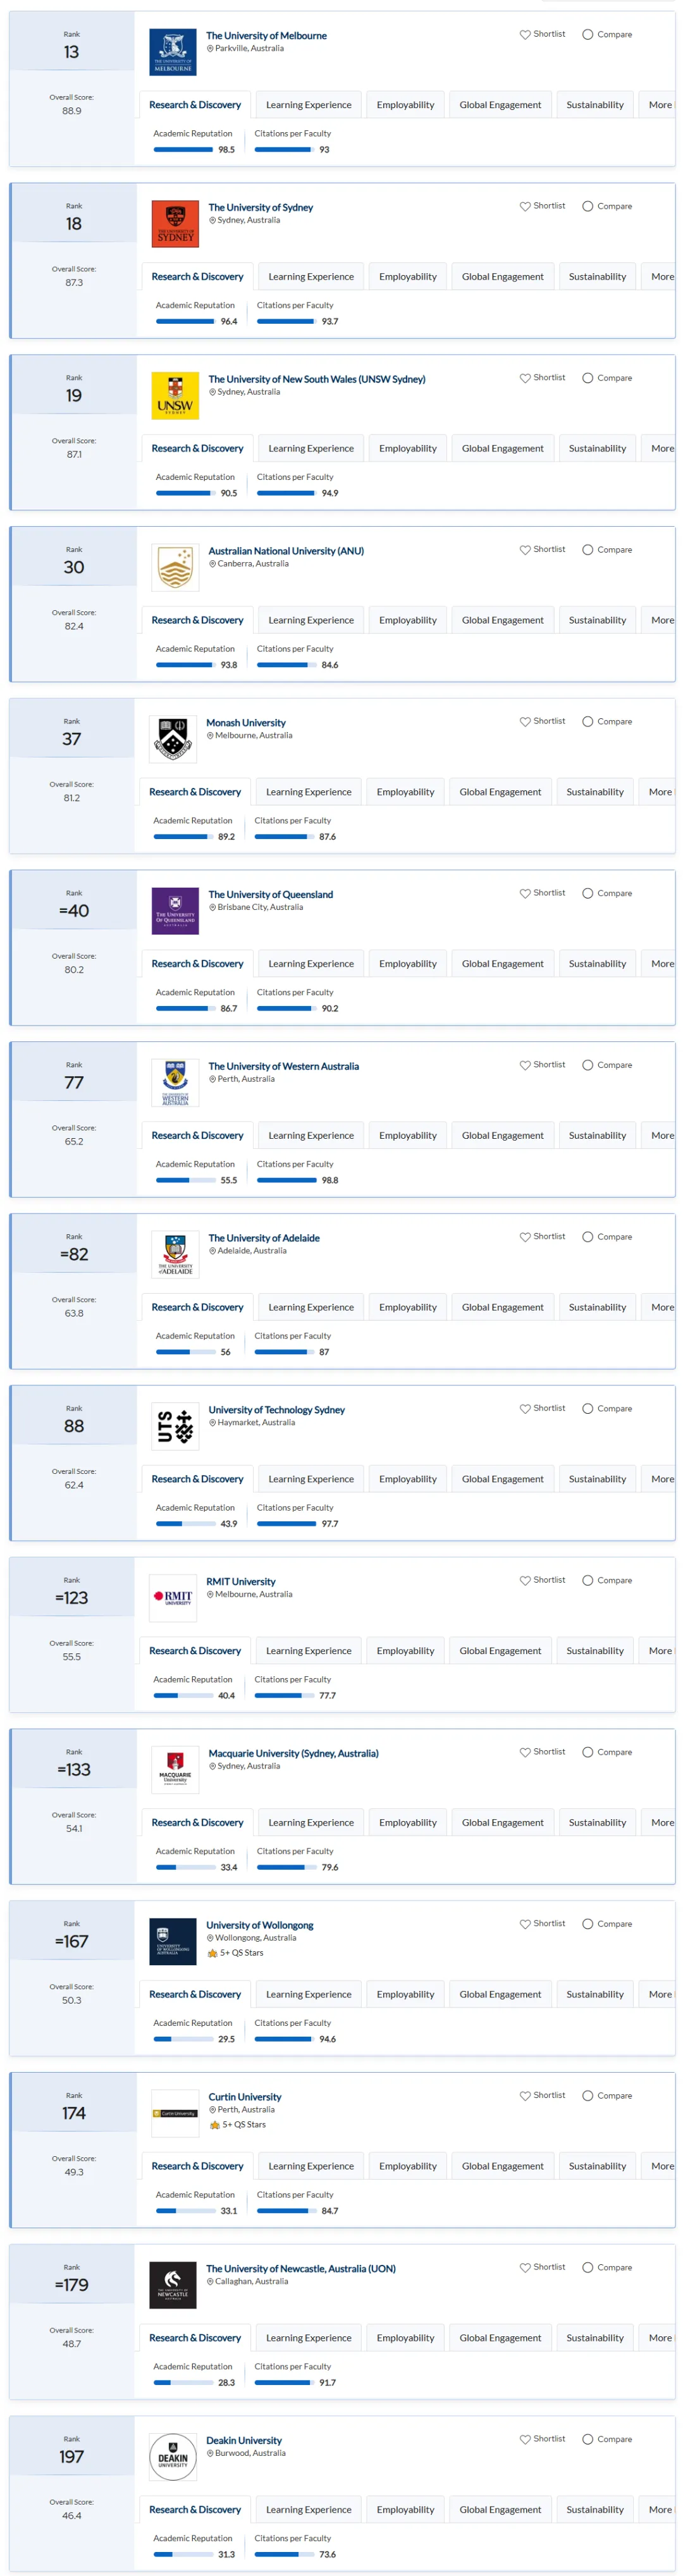This screenshot has width=683, height=2576.
Task: Click the University of Sydney logo
Action: [x=175, y=224]
